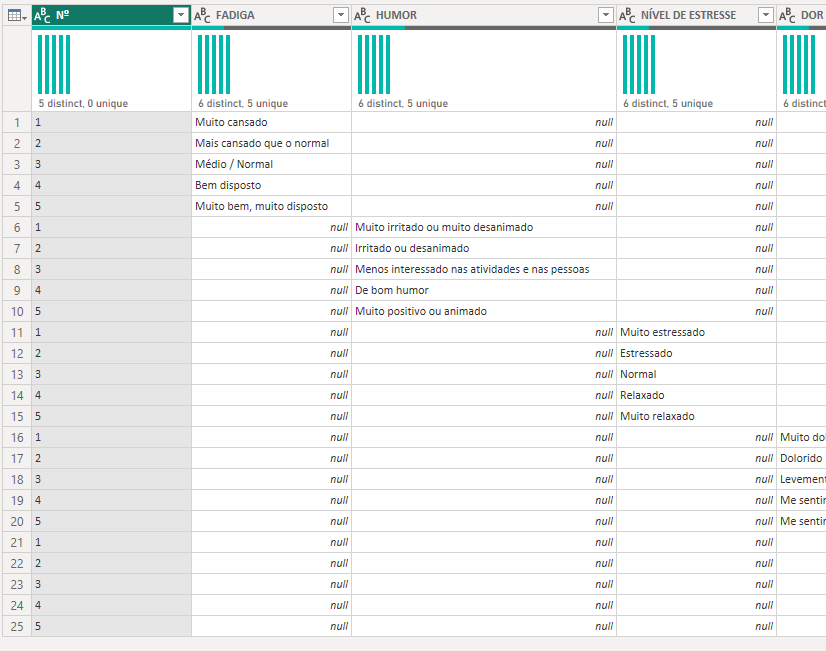Click FADIGA '6 distinct, 5 unique' label
826x651 pixels.
click(243, 103)
